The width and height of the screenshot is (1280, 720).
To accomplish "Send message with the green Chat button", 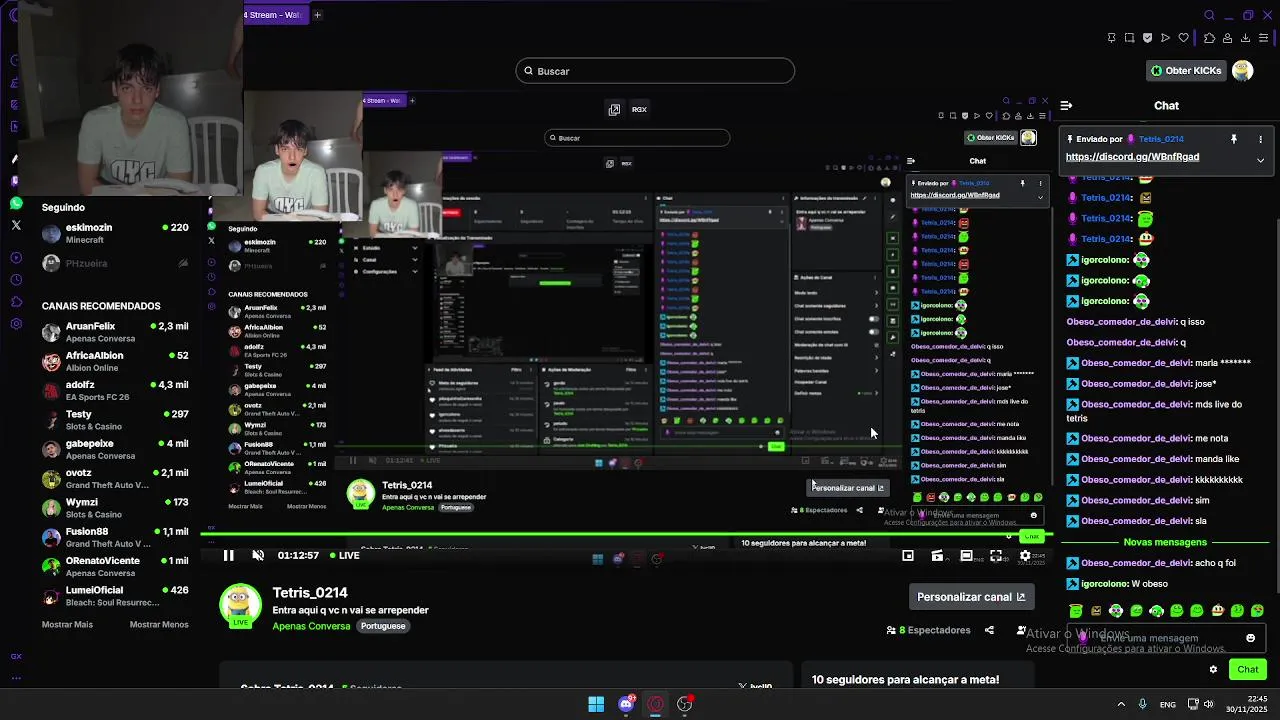I will (1248, 669).
